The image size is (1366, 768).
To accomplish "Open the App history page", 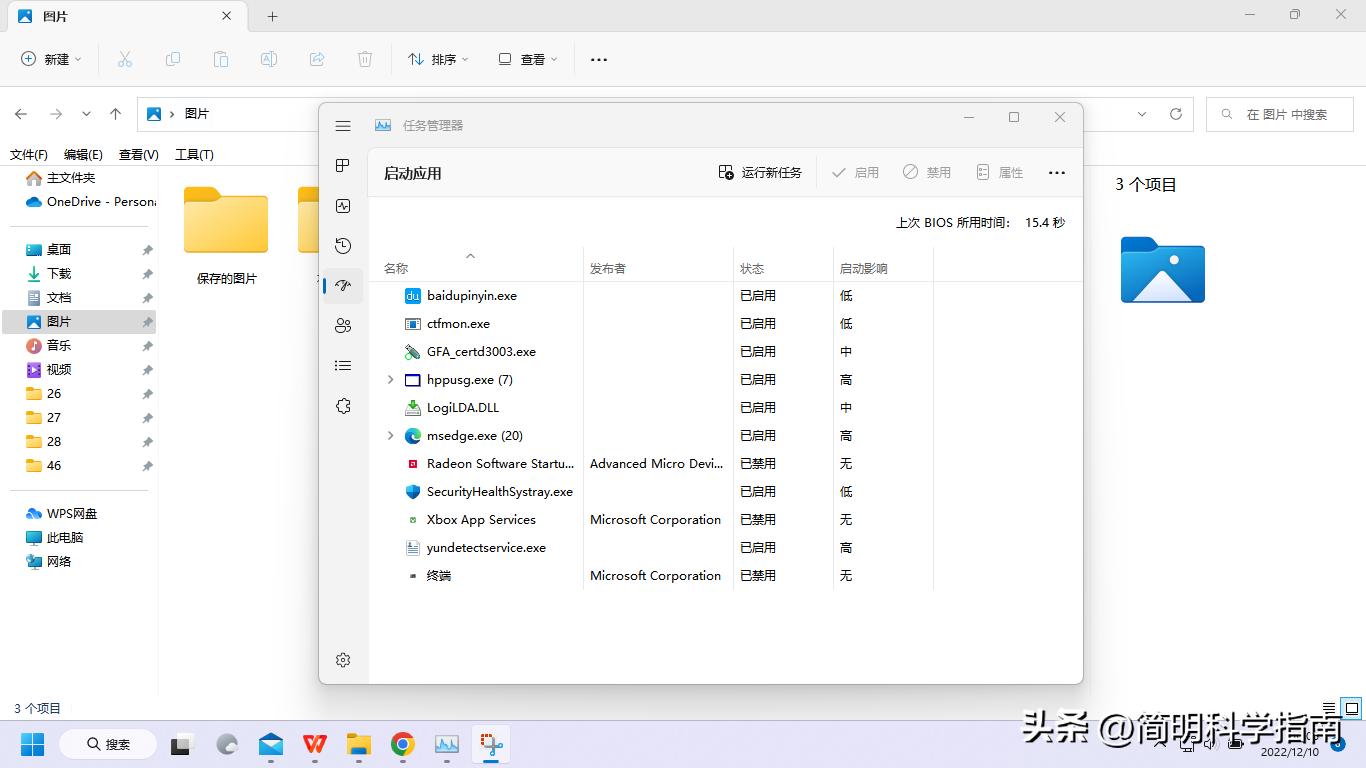I will 343,245.
